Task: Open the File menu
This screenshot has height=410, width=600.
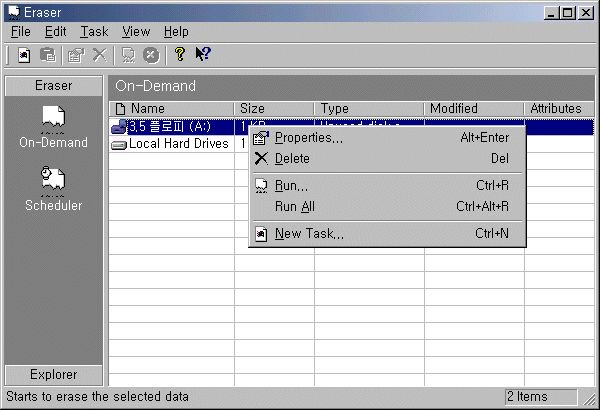Action: click(21, 32)
